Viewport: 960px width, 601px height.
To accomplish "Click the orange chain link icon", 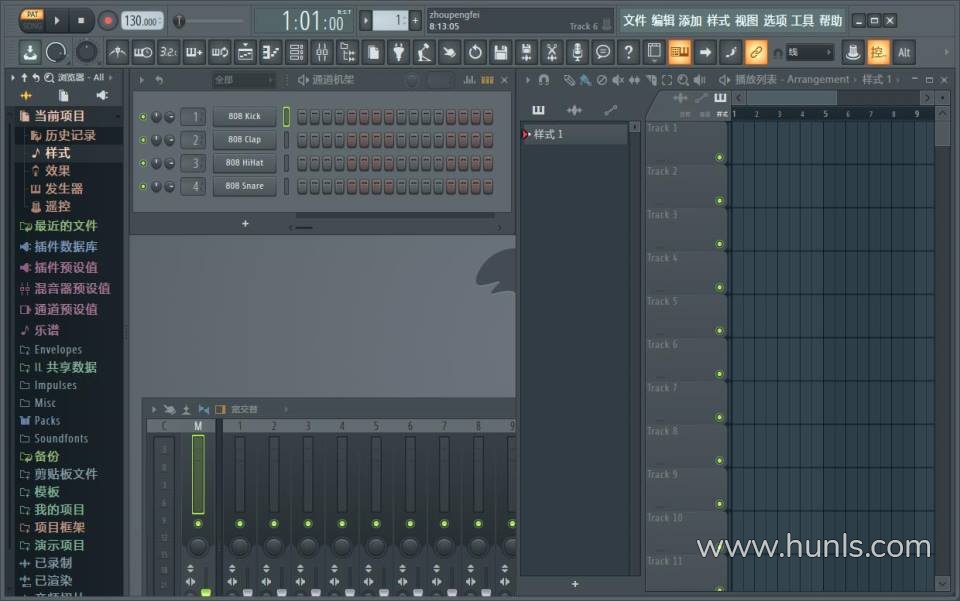I will click(756, 53).
